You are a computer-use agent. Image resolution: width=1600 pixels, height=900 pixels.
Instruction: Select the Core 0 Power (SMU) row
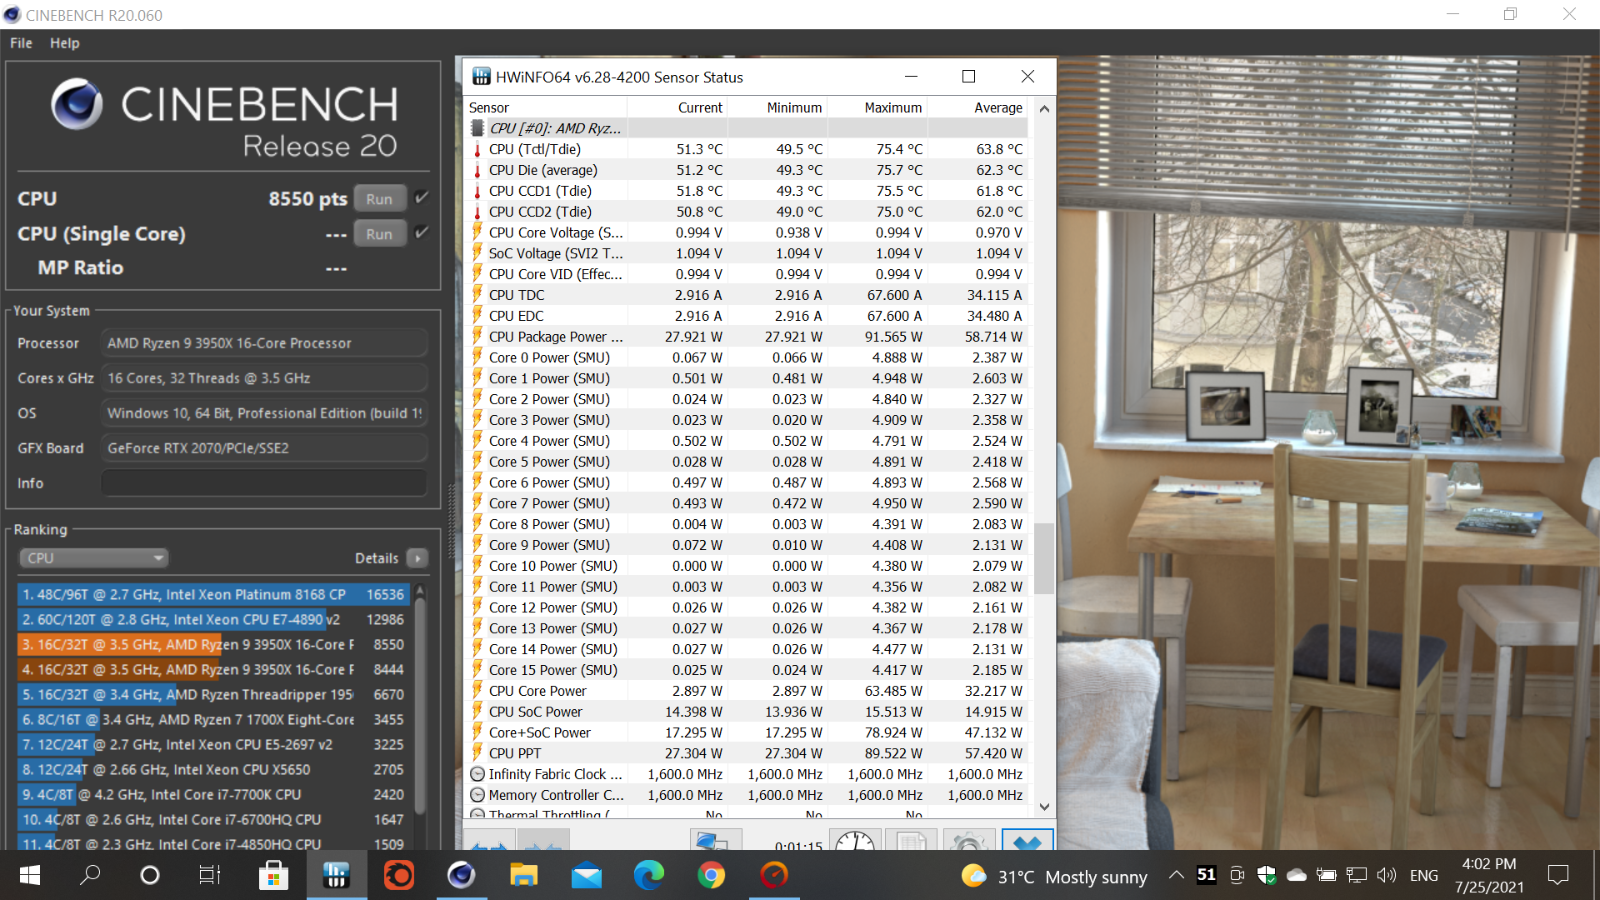coord(747,357)
